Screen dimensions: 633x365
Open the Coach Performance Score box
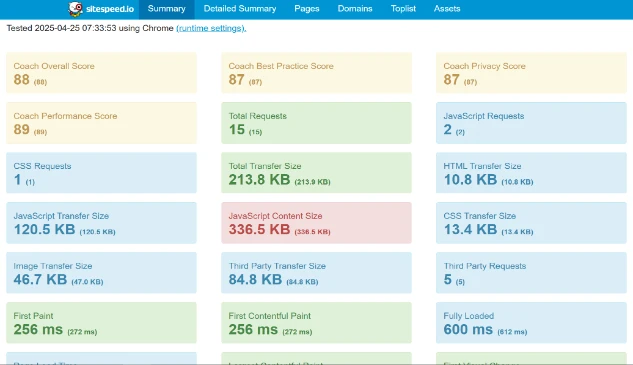coord(101,123)
